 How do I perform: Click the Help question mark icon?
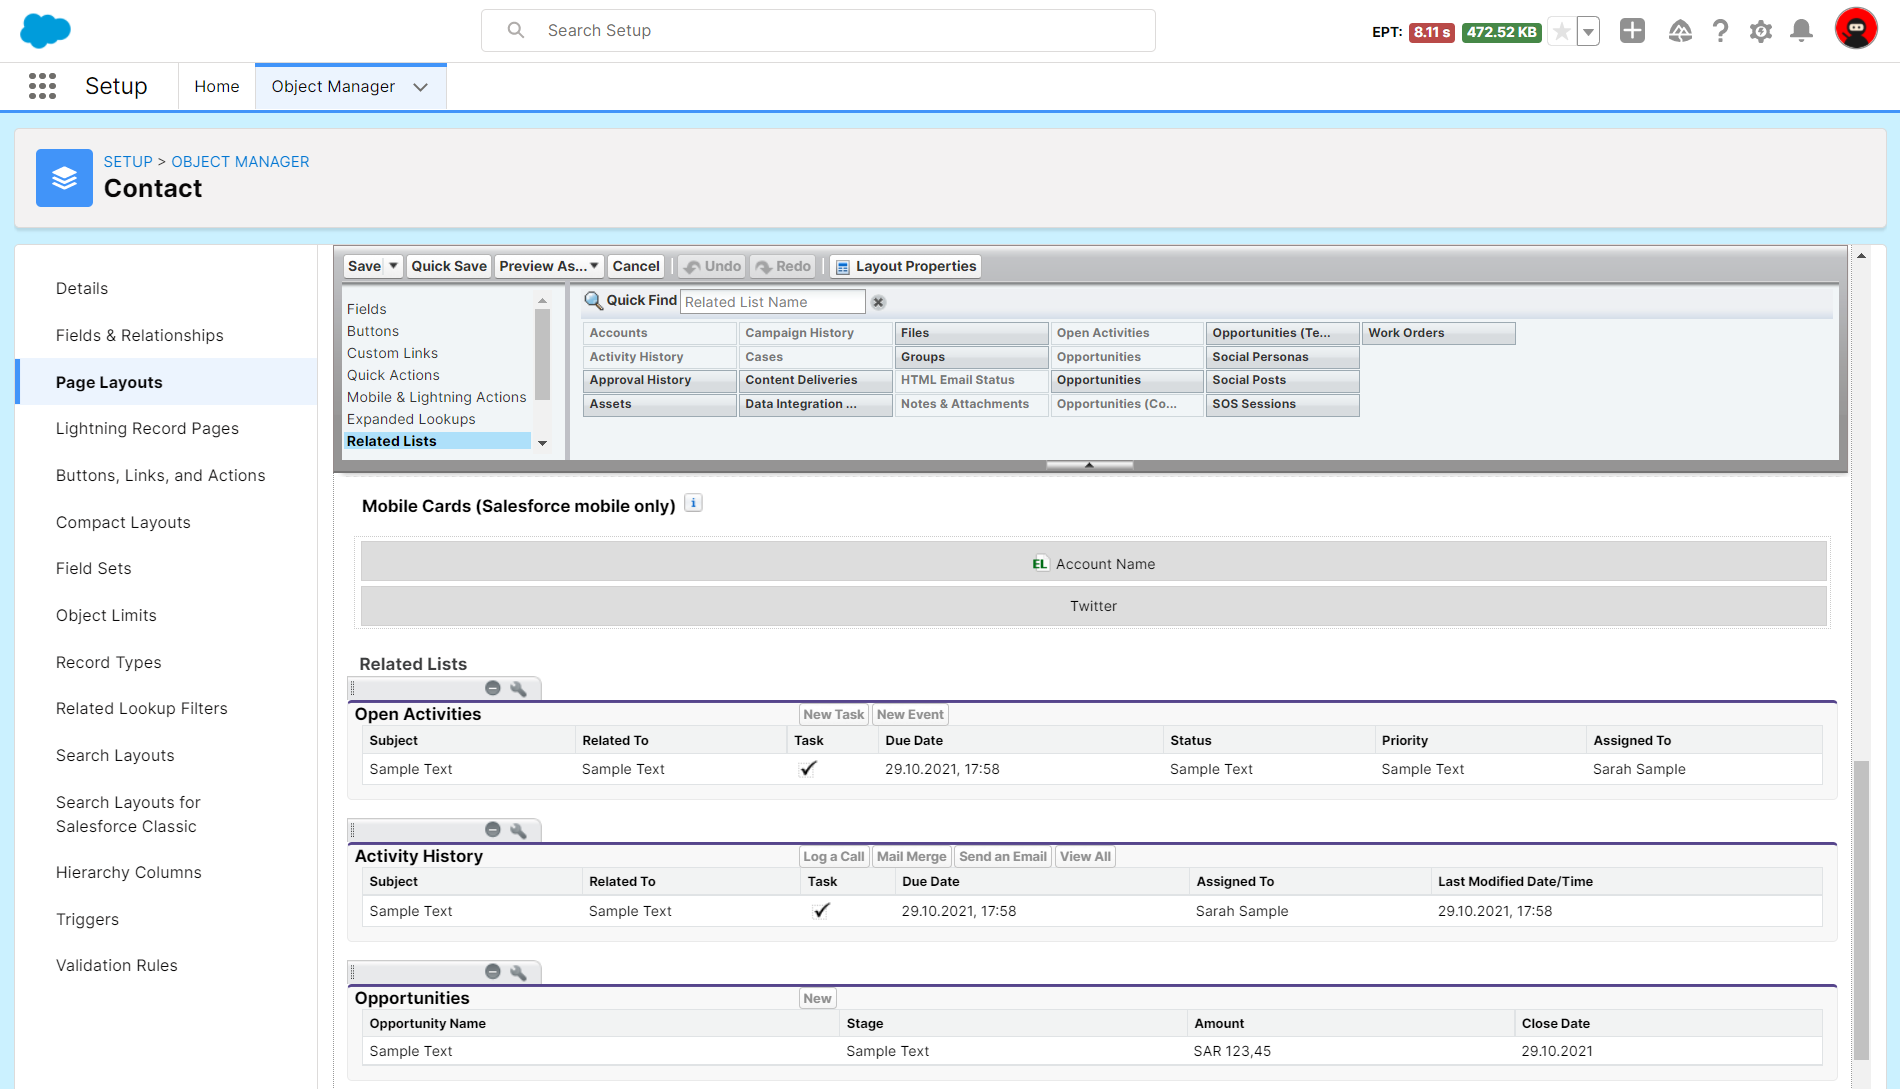click(1720, 31)
